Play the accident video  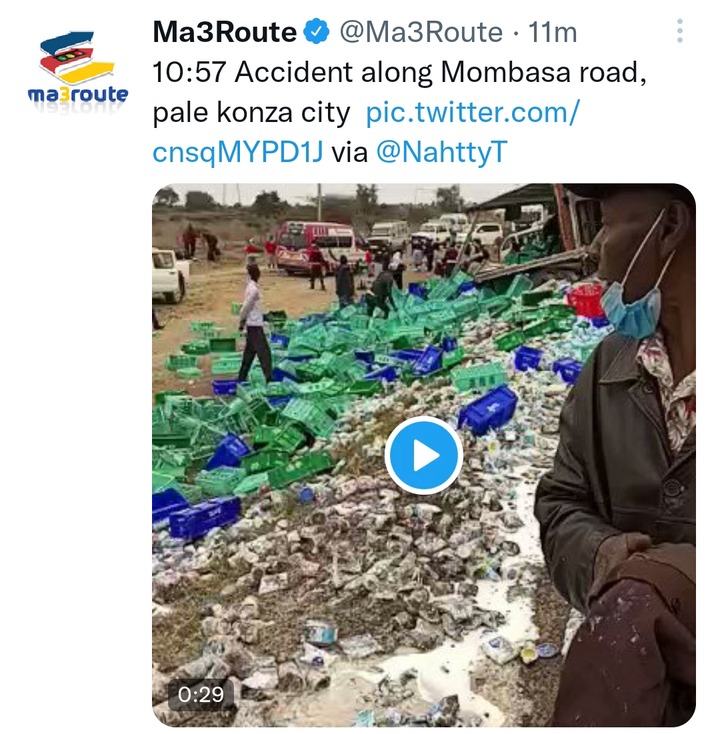[424, 455]
